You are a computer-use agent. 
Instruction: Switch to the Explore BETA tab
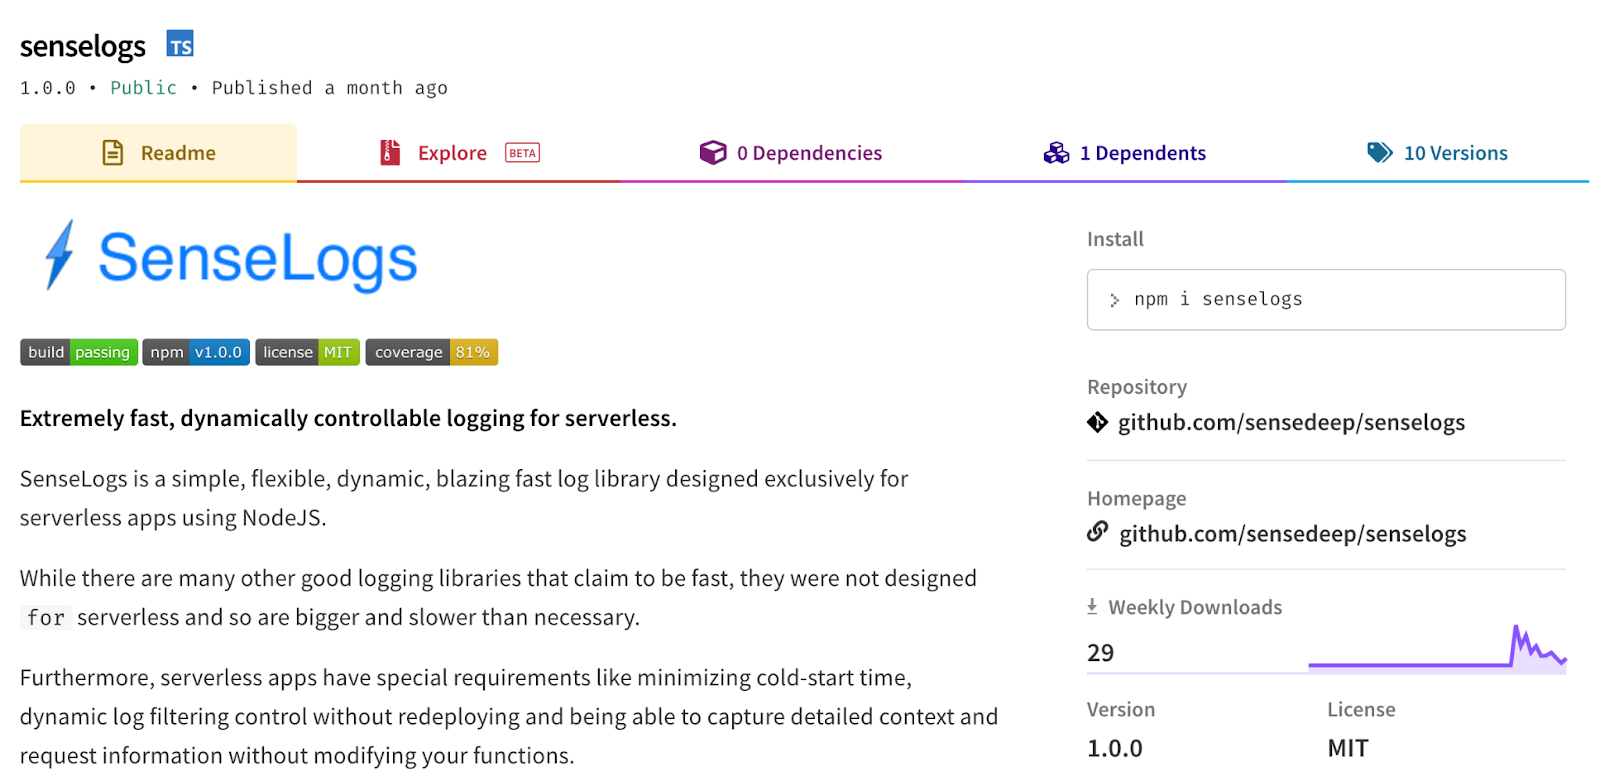(x=459, y=153)
